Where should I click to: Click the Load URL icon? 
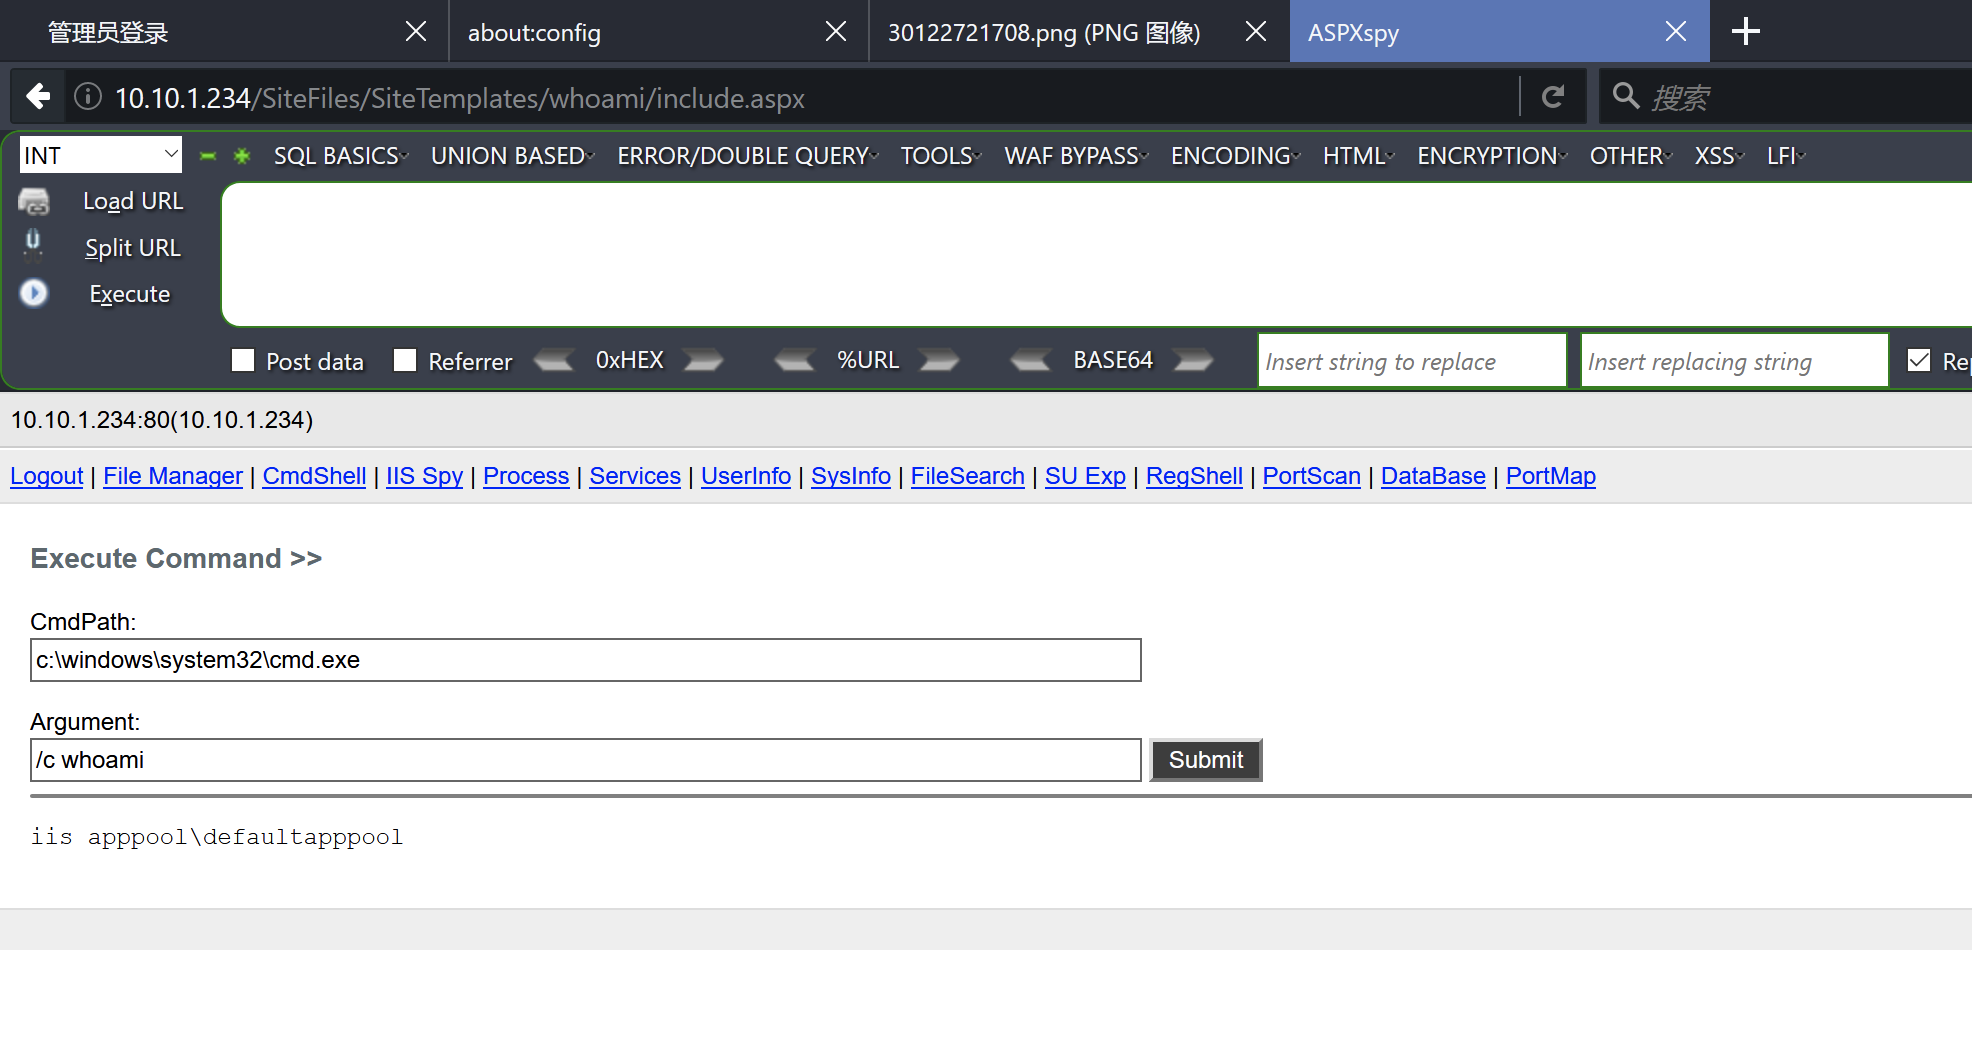click(x=34, y=201)
